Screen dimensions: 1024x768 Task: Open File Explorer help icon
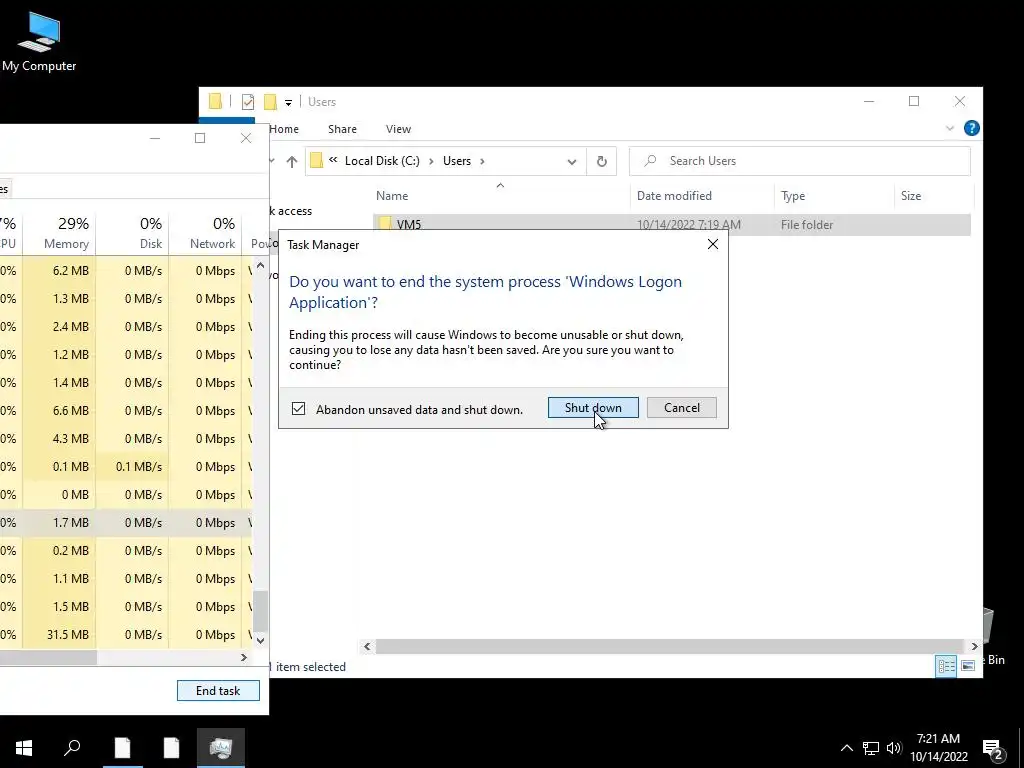tap(971, 128)
